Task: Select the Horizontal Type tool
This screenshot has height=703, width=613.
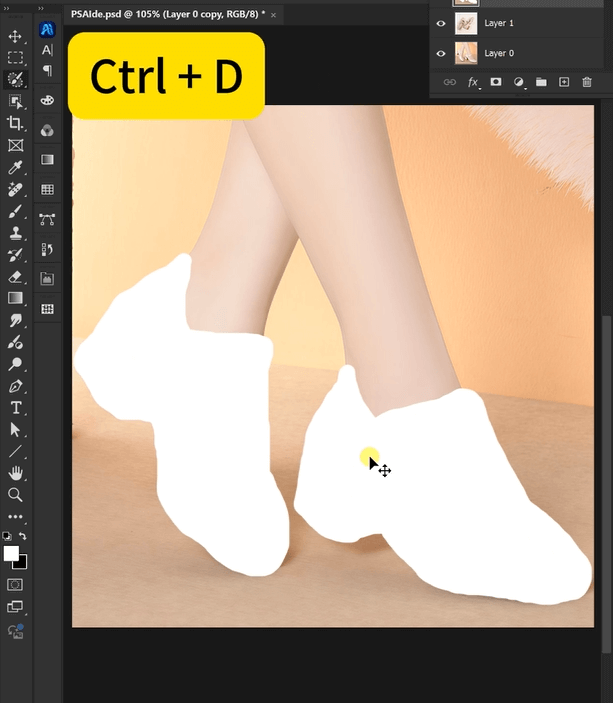Action: click(x=15, y=408)
